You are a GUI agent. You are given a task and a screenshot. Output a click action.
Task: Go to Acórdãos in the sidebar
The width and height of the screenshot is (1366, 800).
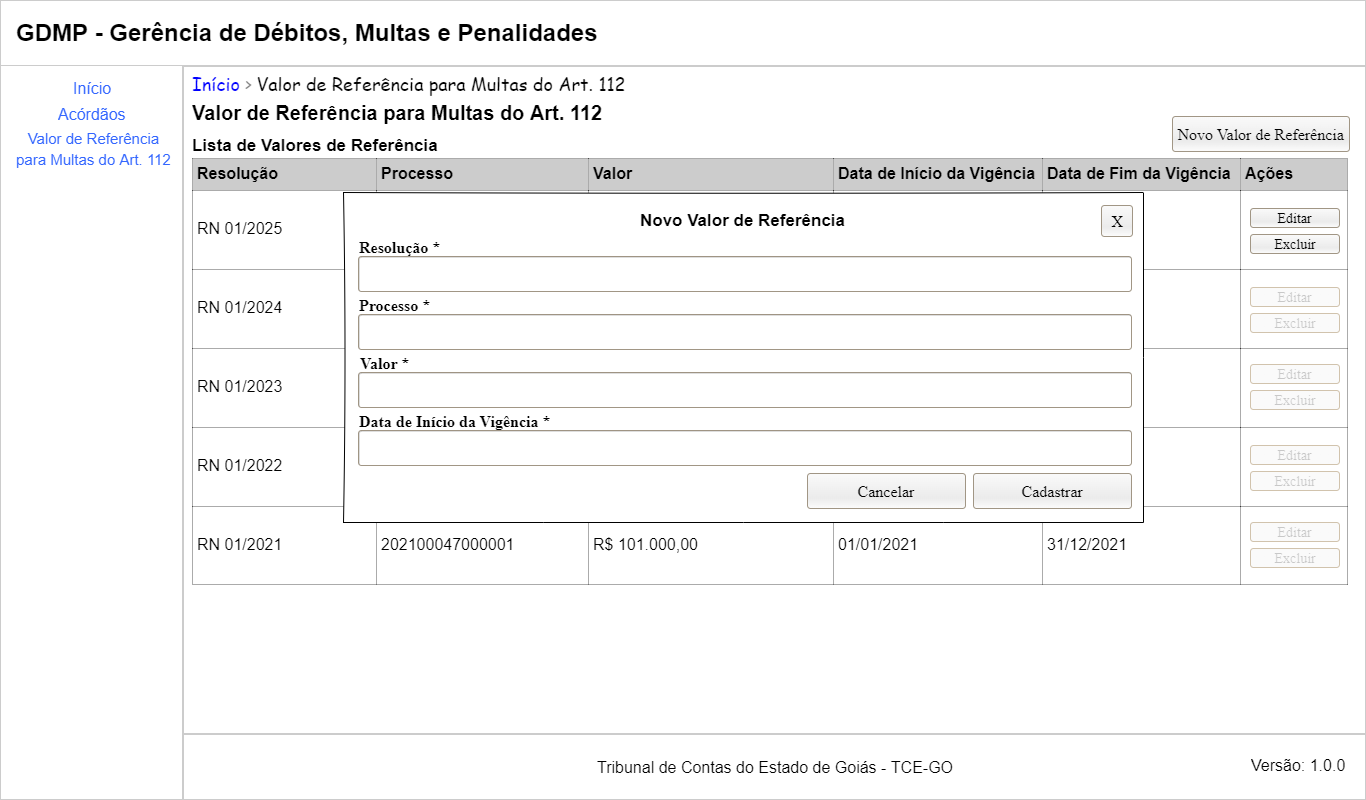tap(92, 115)
